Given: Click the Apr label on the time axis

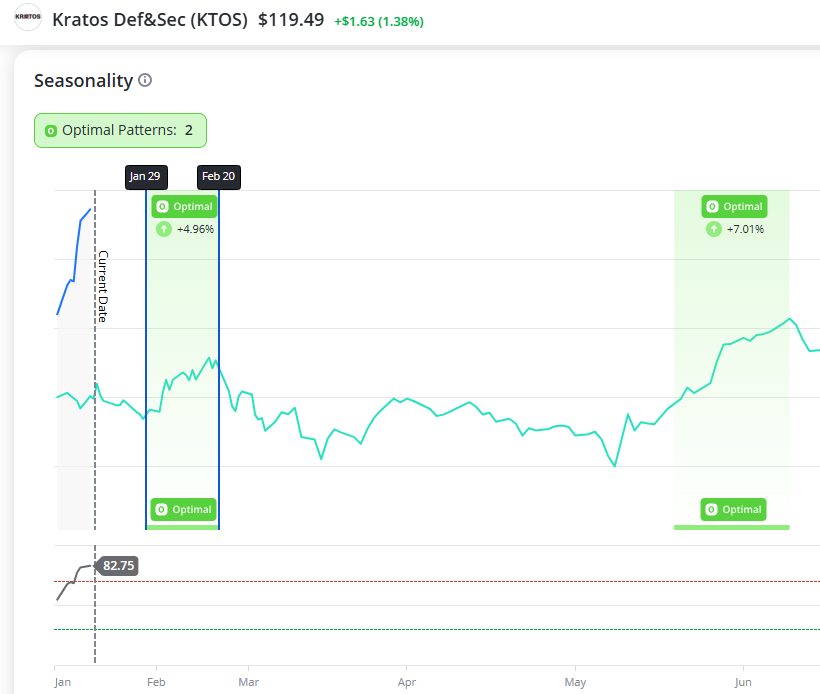Looking at the screenshot, I should 407,682.
